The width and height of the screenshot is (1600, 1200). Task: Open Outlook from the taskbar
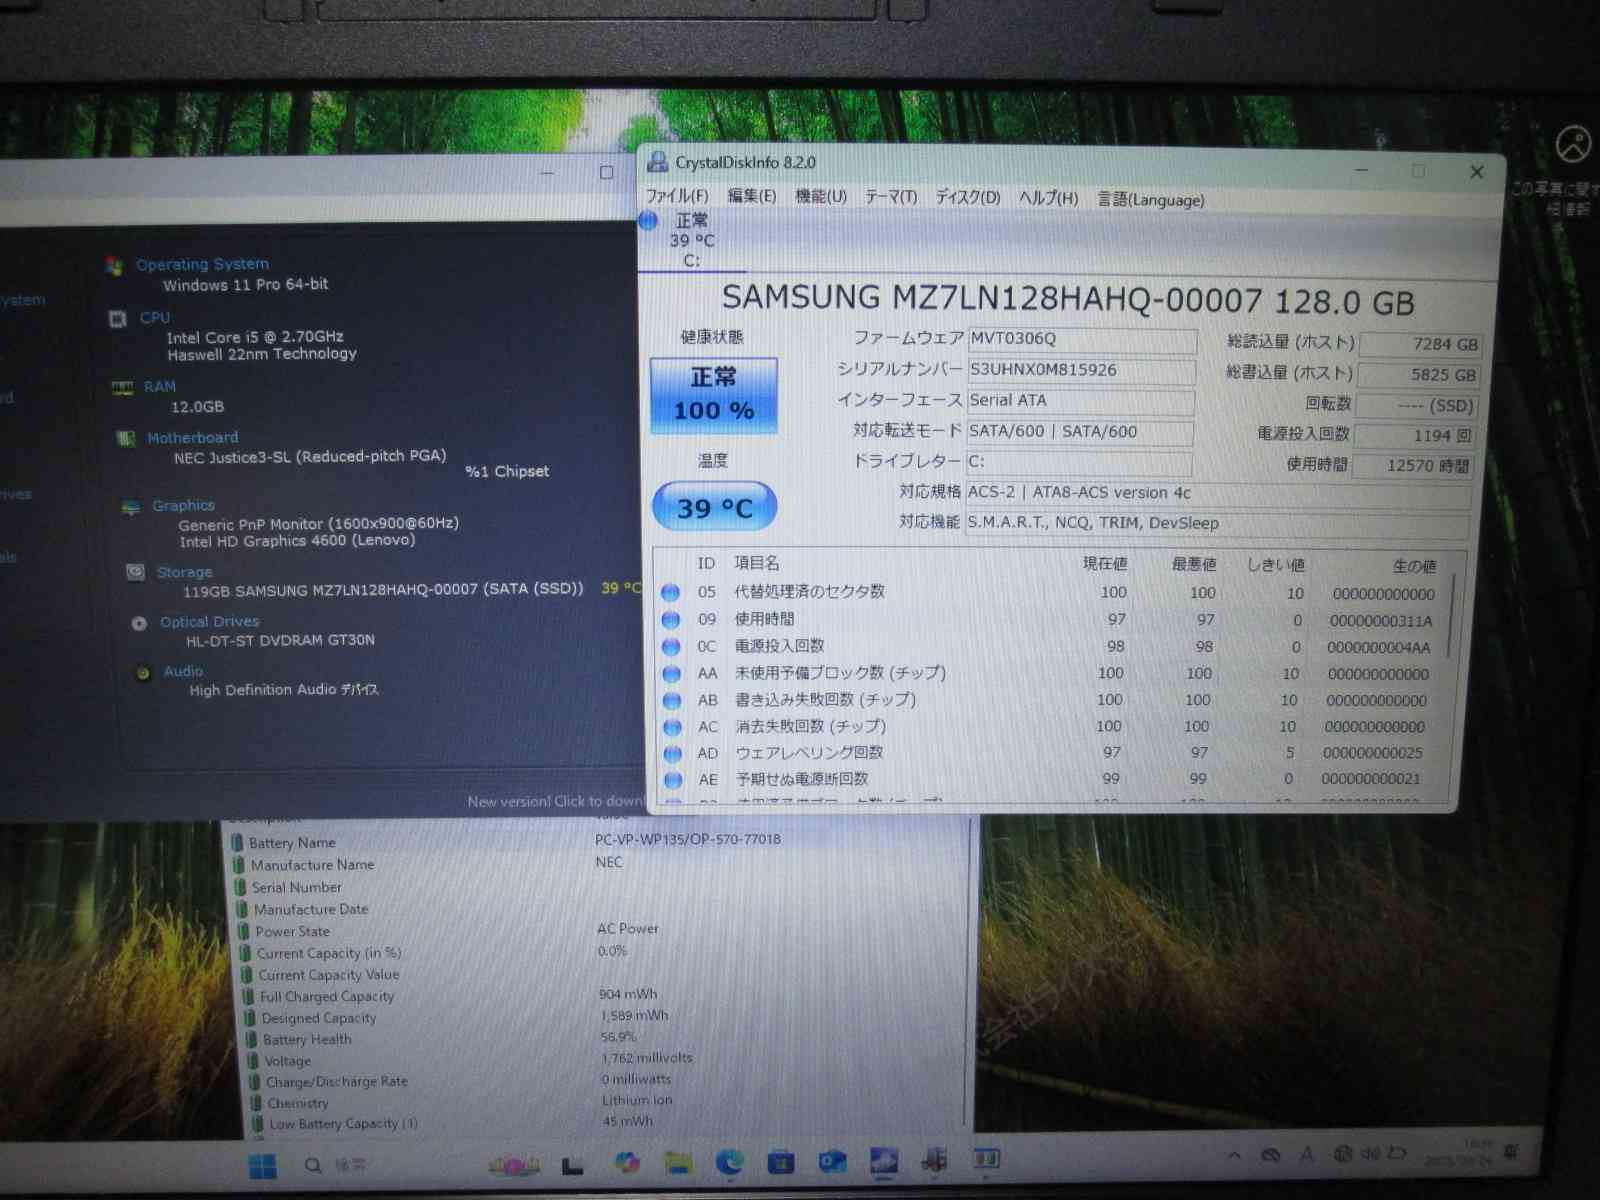click(832, 1161)
